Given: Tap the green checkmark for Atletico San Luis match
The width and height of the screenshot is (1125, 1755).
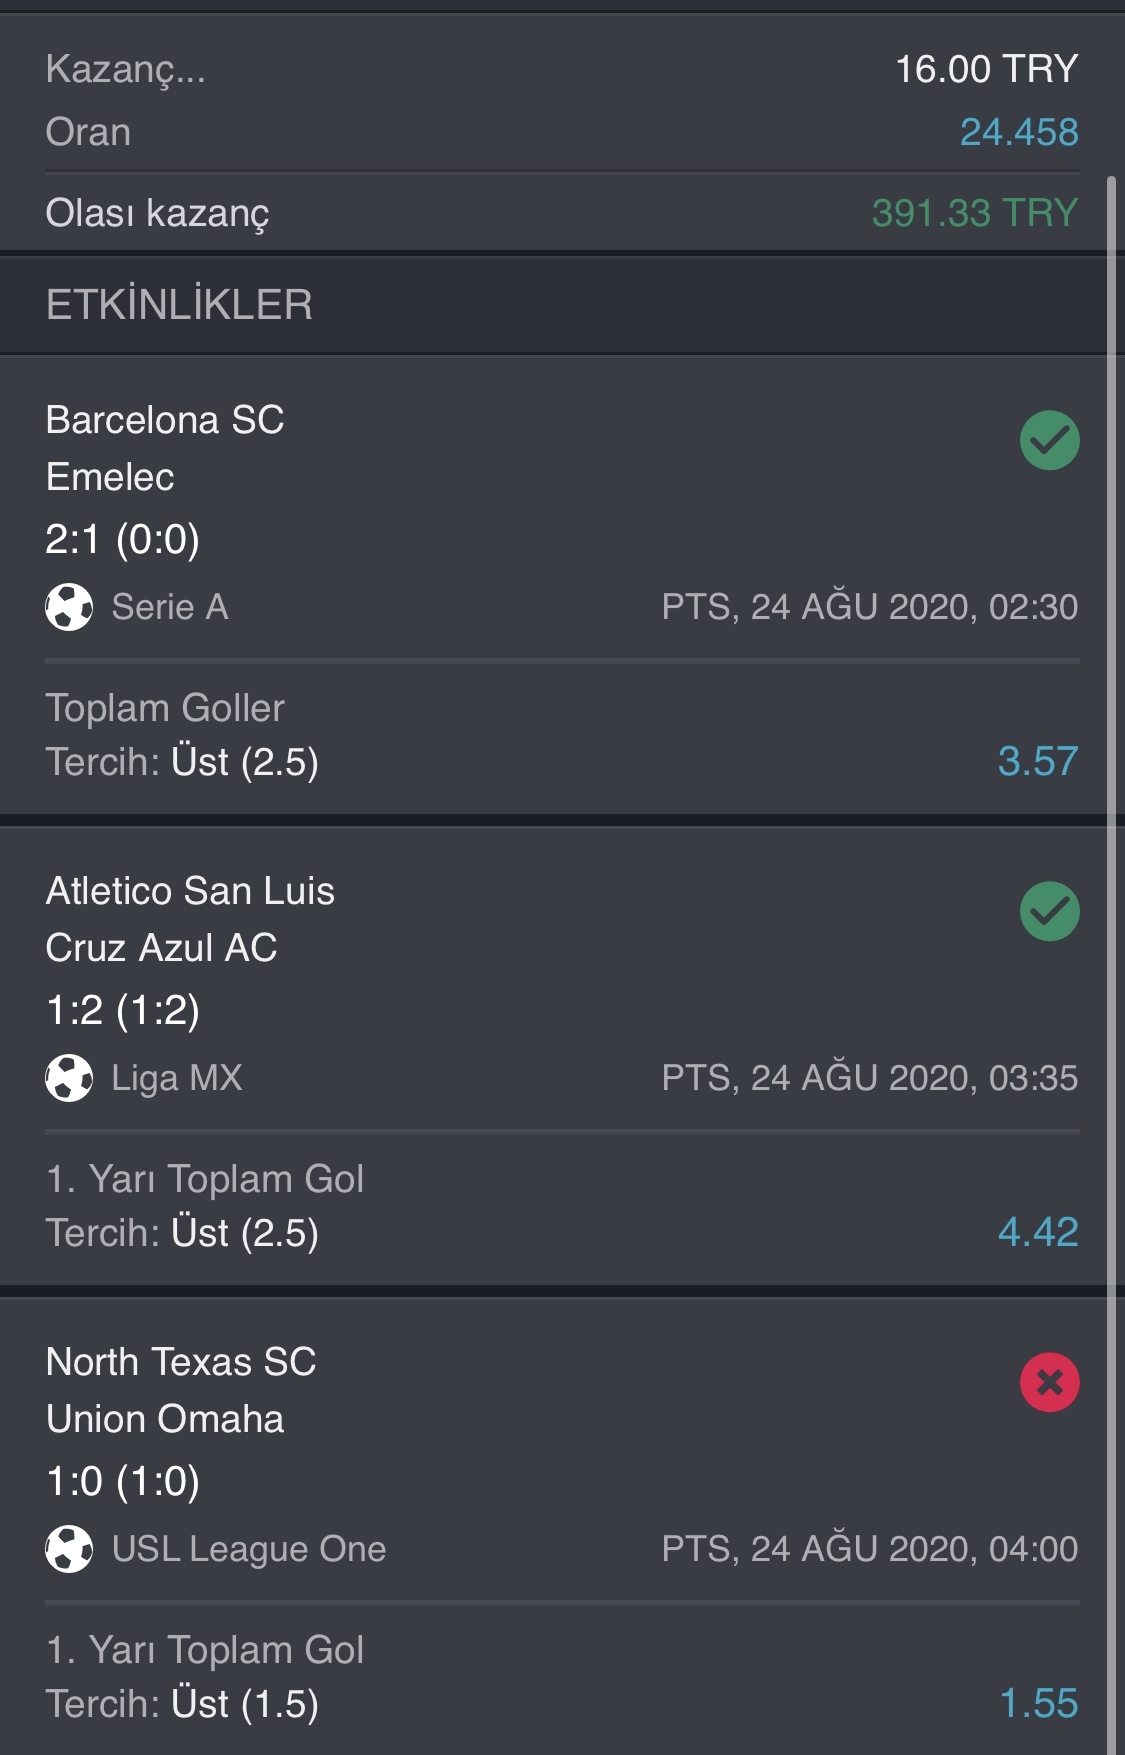Looking at the screenshot, I should (1049, 911).
